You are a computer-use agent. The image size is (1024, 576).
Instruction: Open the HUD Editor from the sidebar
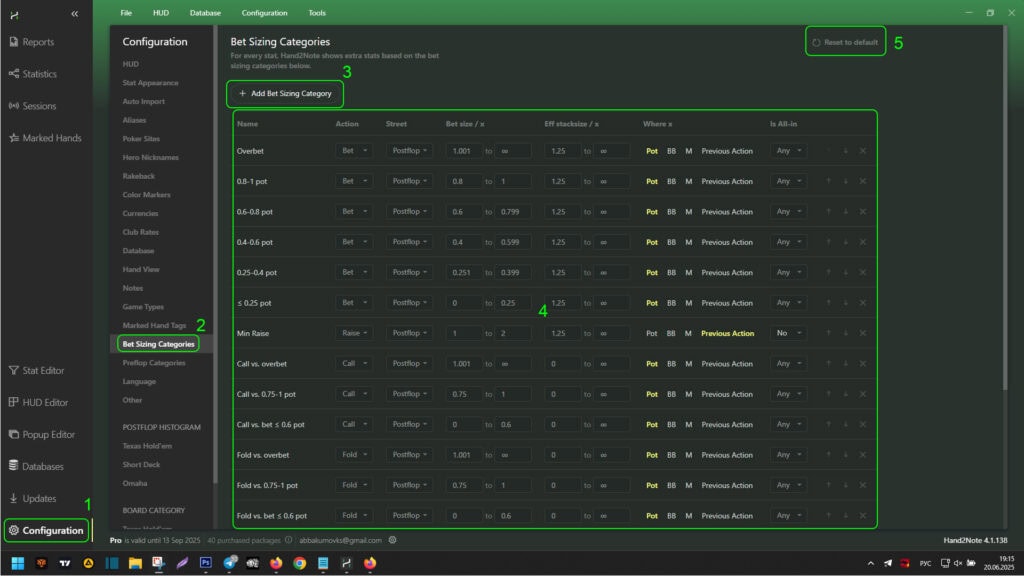click(44, 402)
